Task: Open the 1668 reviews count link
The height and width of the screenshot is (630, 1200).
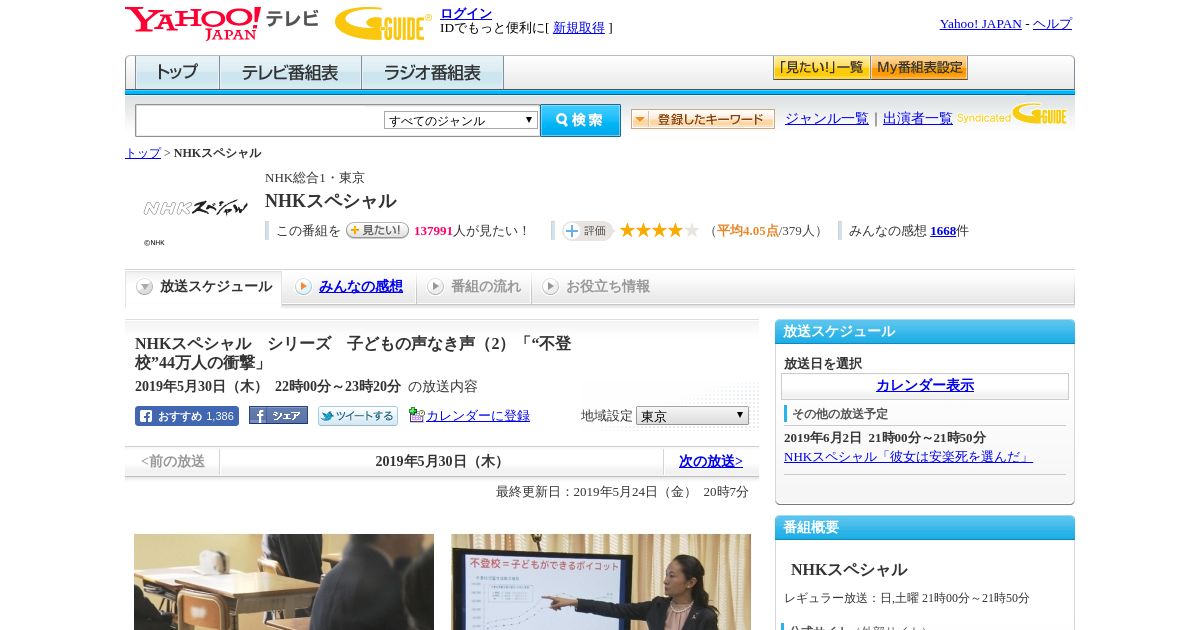Action: 943,231
